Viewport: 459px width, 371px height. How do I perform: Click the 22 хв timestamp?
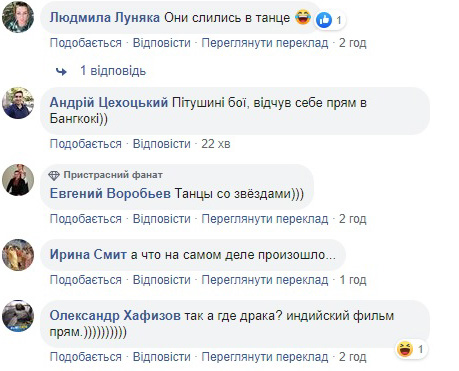(x=216, y=144)
